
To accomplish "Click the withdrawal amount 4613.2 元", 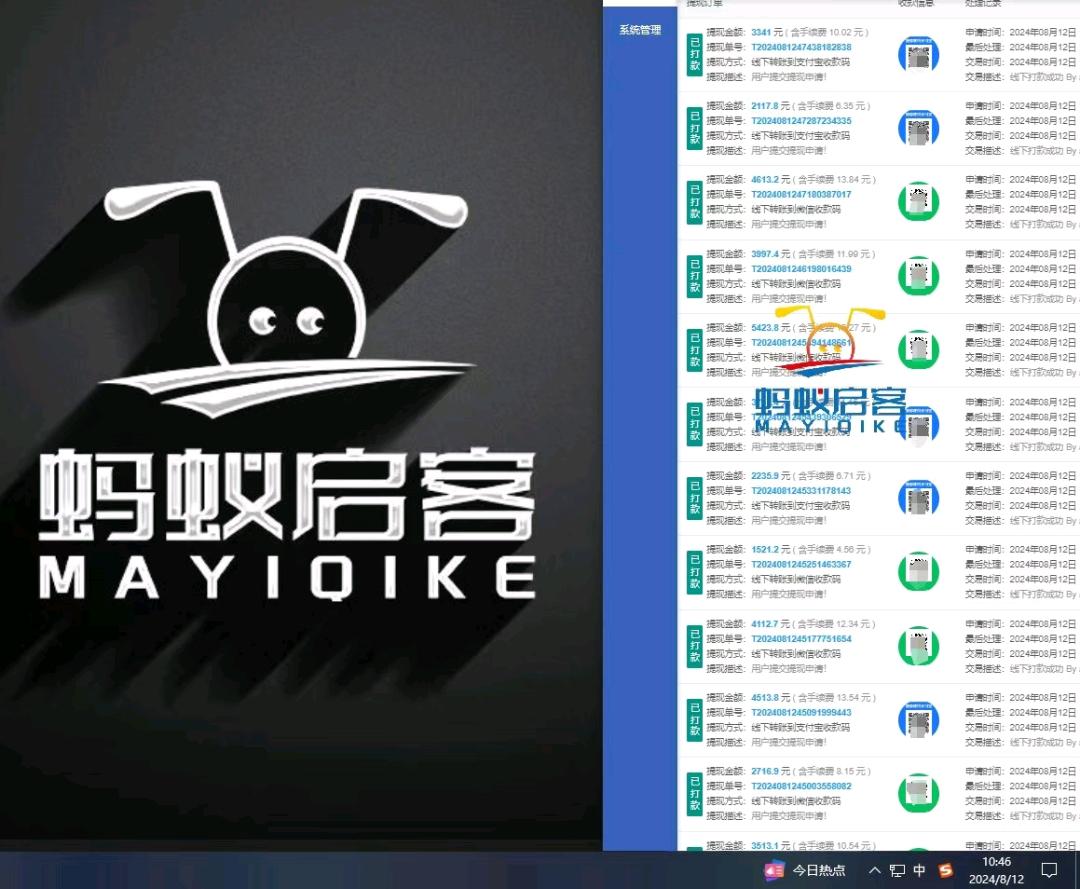I will point(771,180).
